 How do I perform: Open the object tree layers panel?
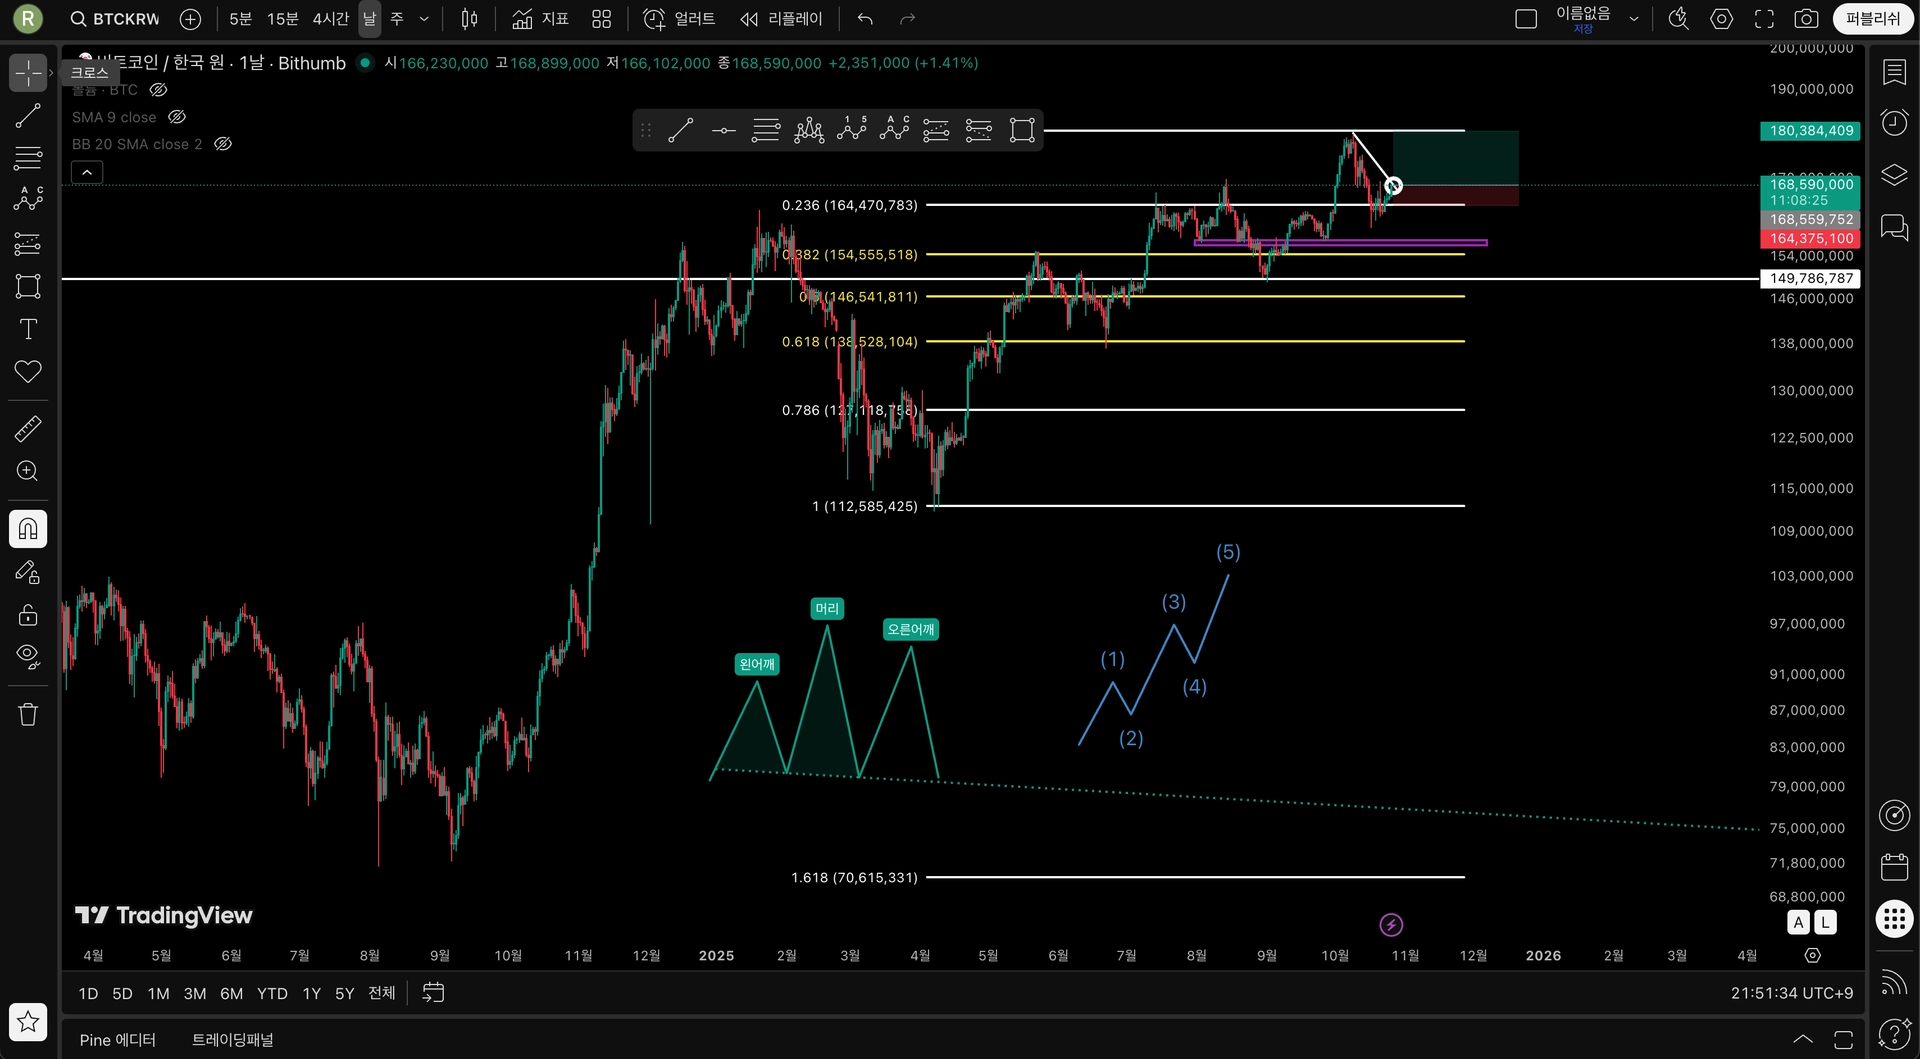point(1894,175)
